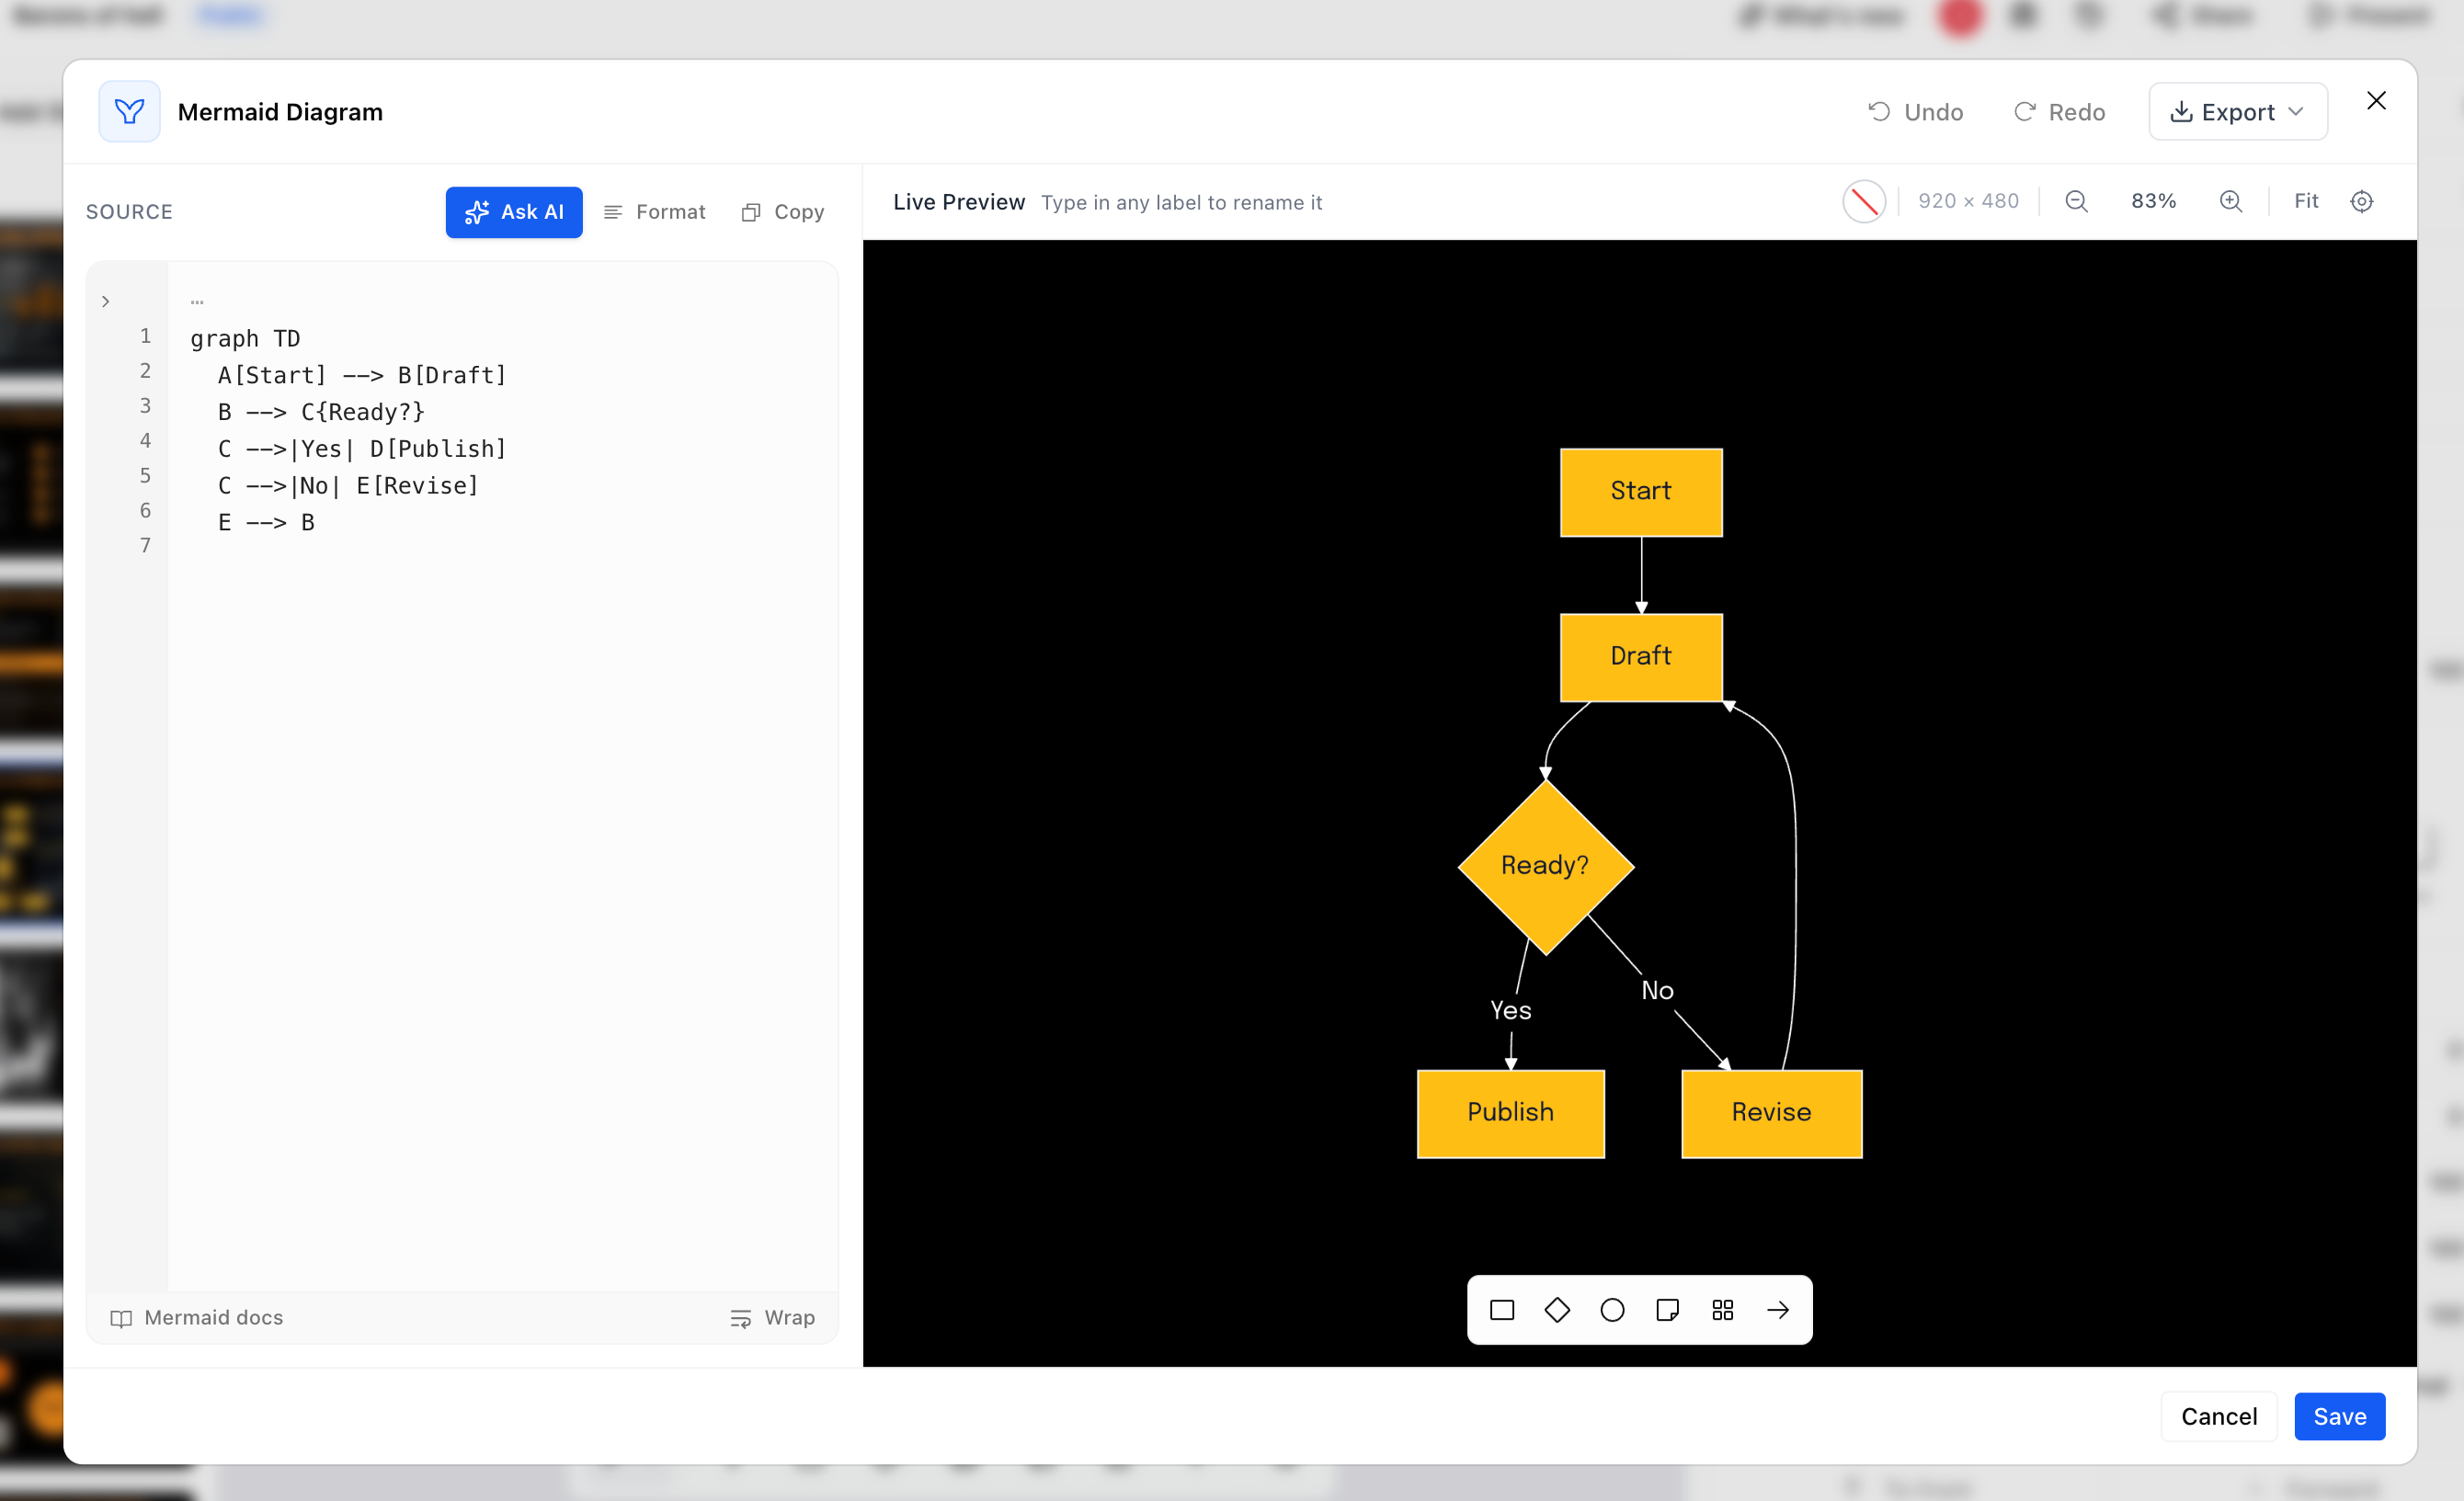Image resolution: width=2464 pixels, height=1501 pixels.
Task: Undo the last diagram edit
Action: pyautogui.click(x=1915, y=112)
